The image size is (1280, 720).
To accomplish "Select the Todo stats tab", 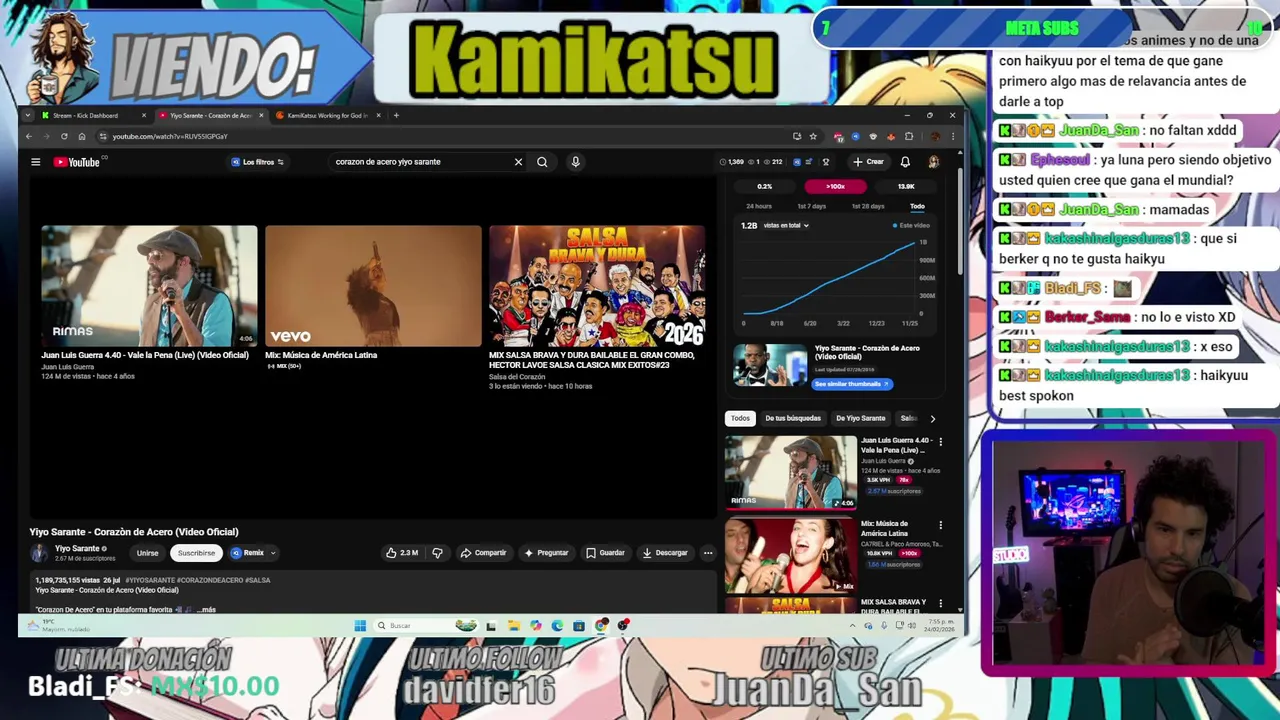I will click(917, 206).
